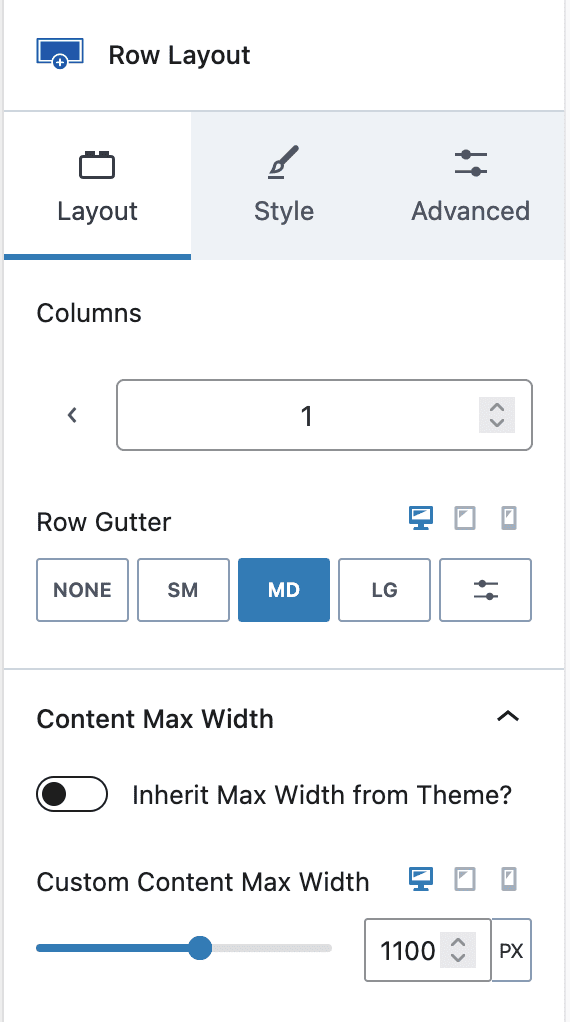Click the 1100 max width input field

pos(427,950)
